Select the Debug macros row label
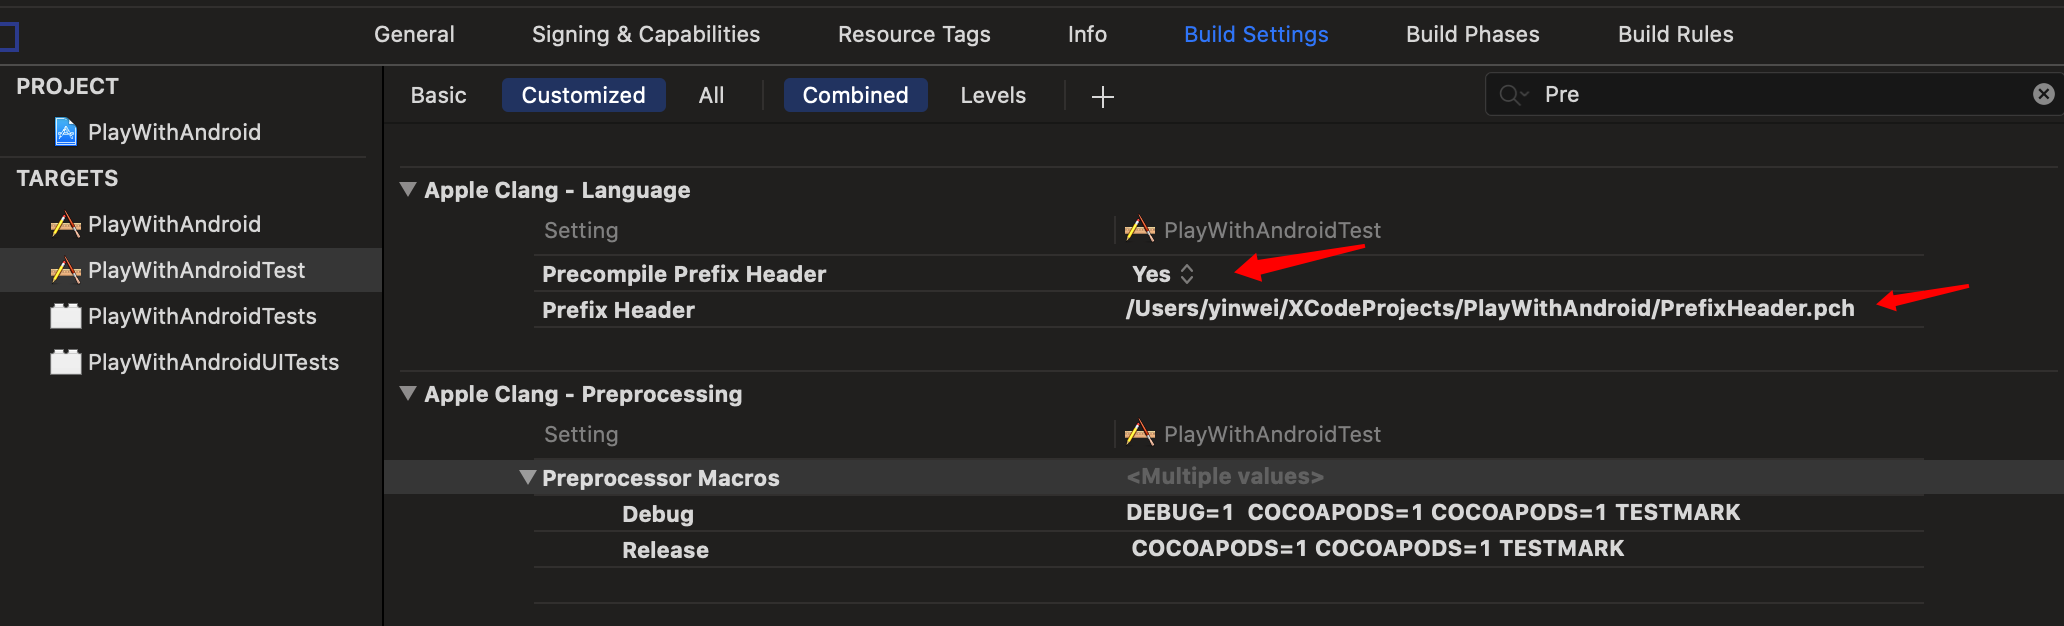 coord(658,514)
